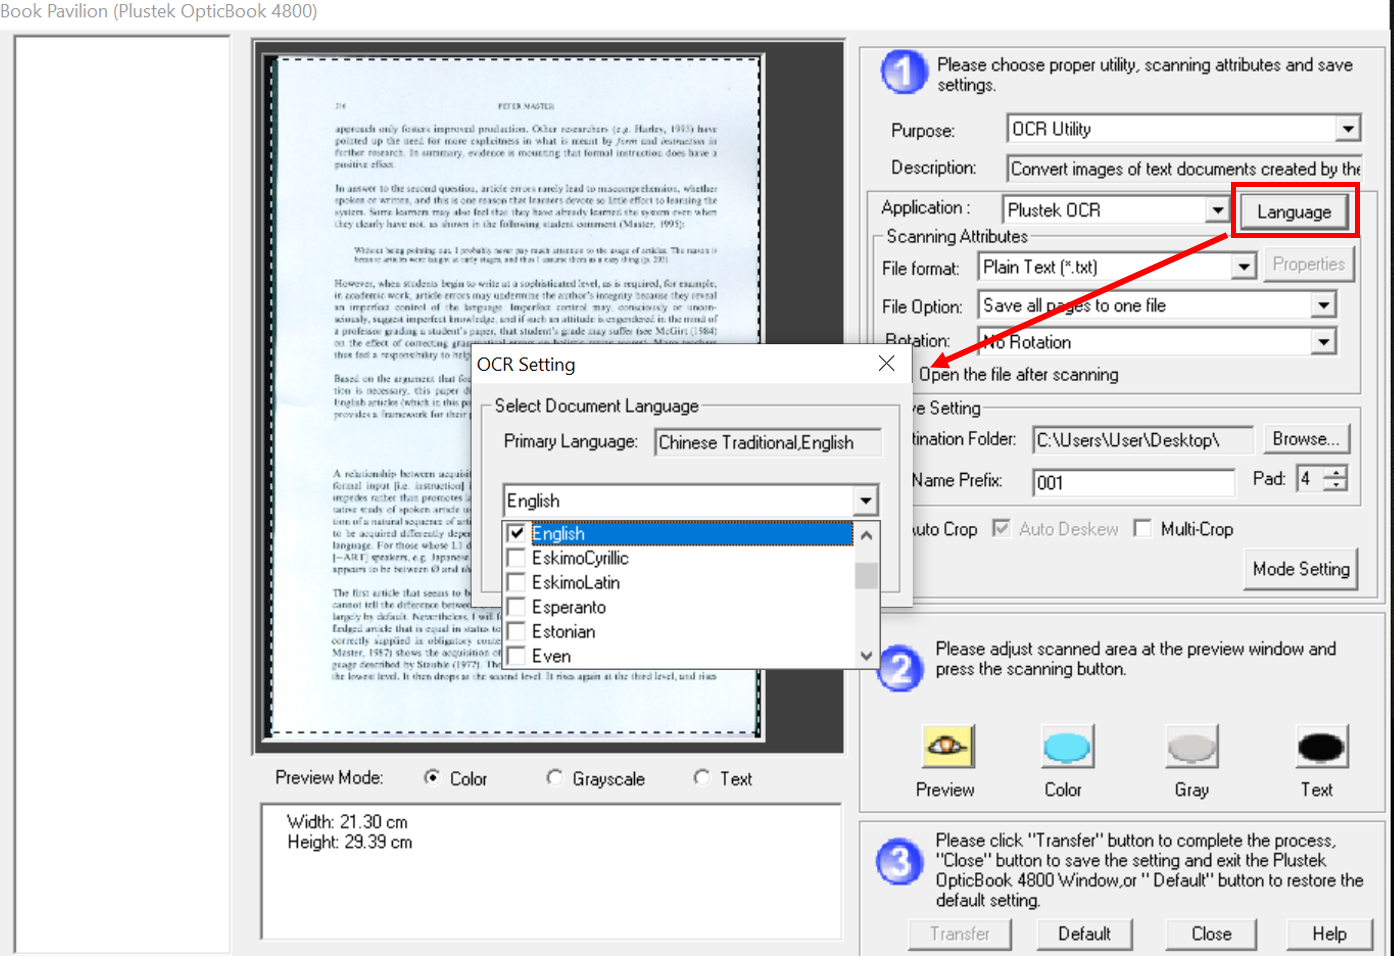Expand the Rotation dropdown
Image resolution: width=1394 pixels, height=956 pixels.
pyautogui.click(x=1323, y=342)
